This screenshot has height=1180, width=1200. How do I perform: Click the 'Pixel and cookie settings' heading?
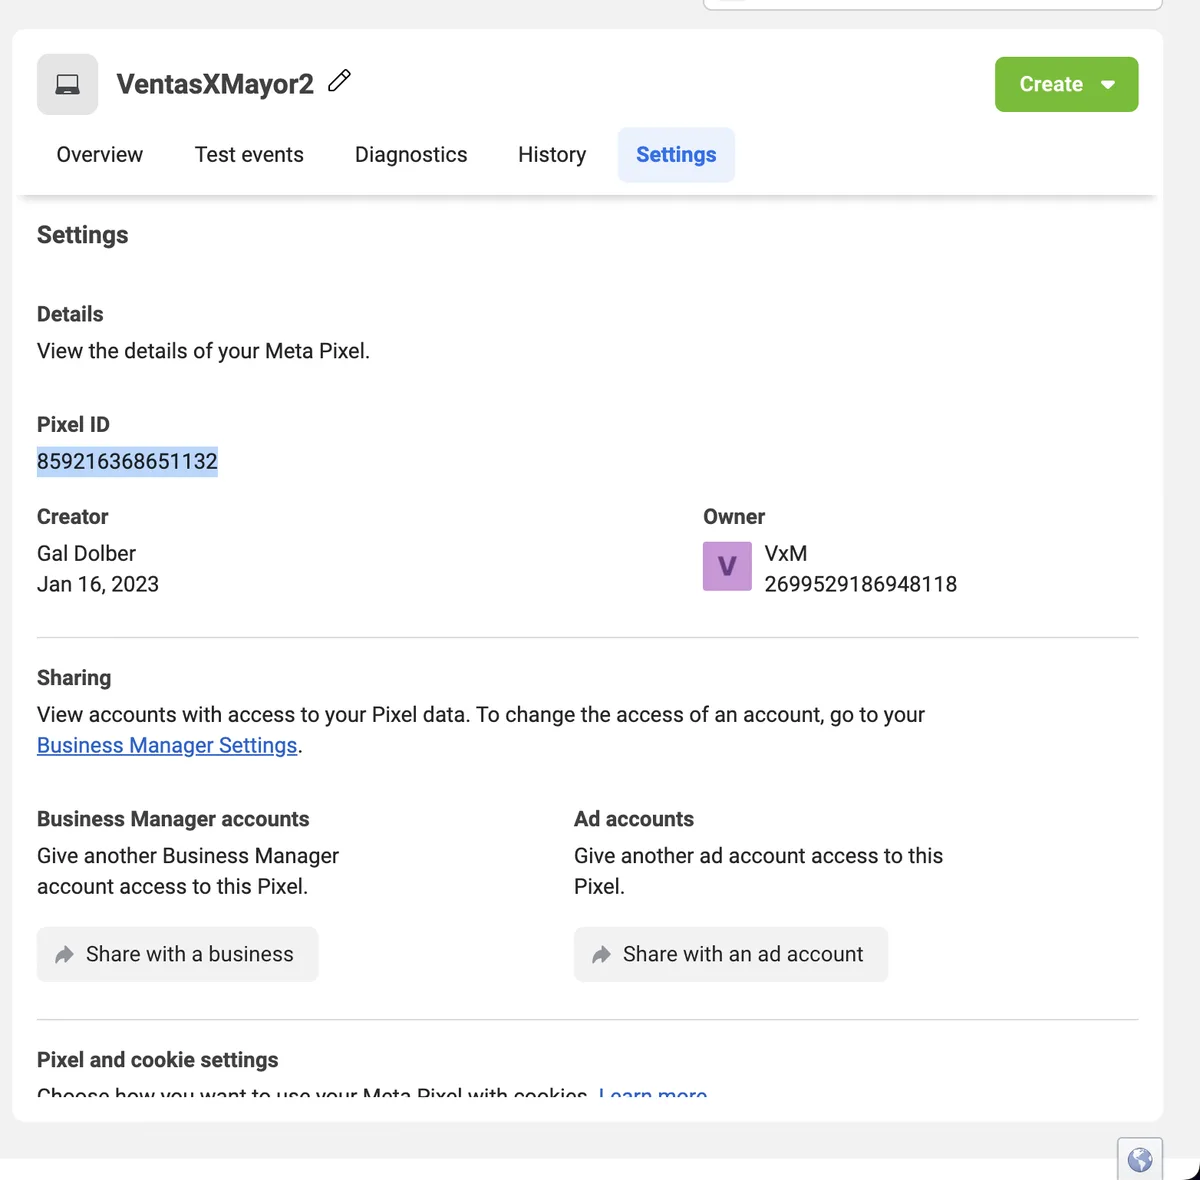click(158, 1060)
